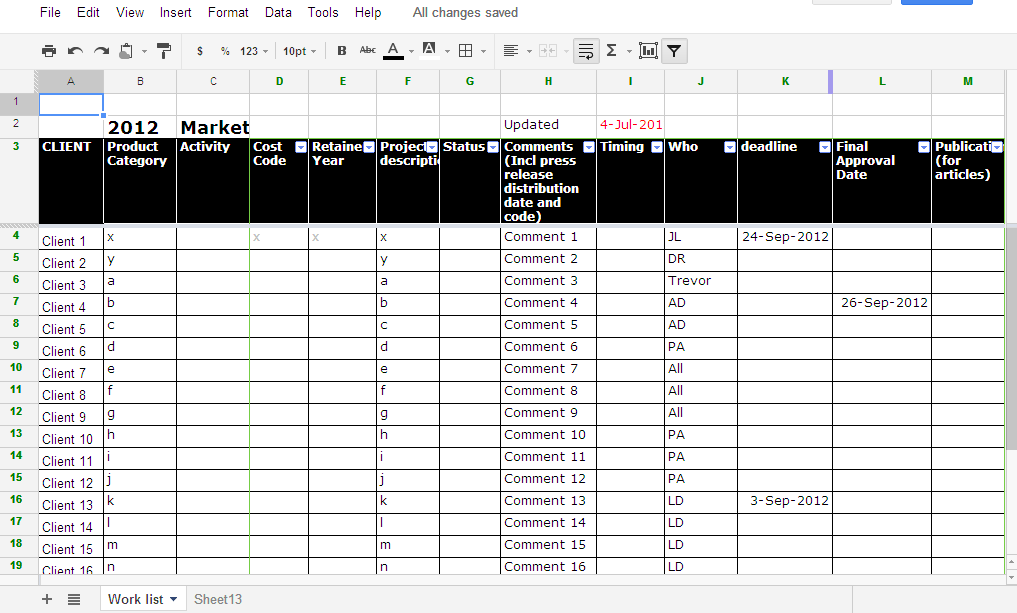Open the Format menu
This screenshot has height=613, width=1017.
228,12
